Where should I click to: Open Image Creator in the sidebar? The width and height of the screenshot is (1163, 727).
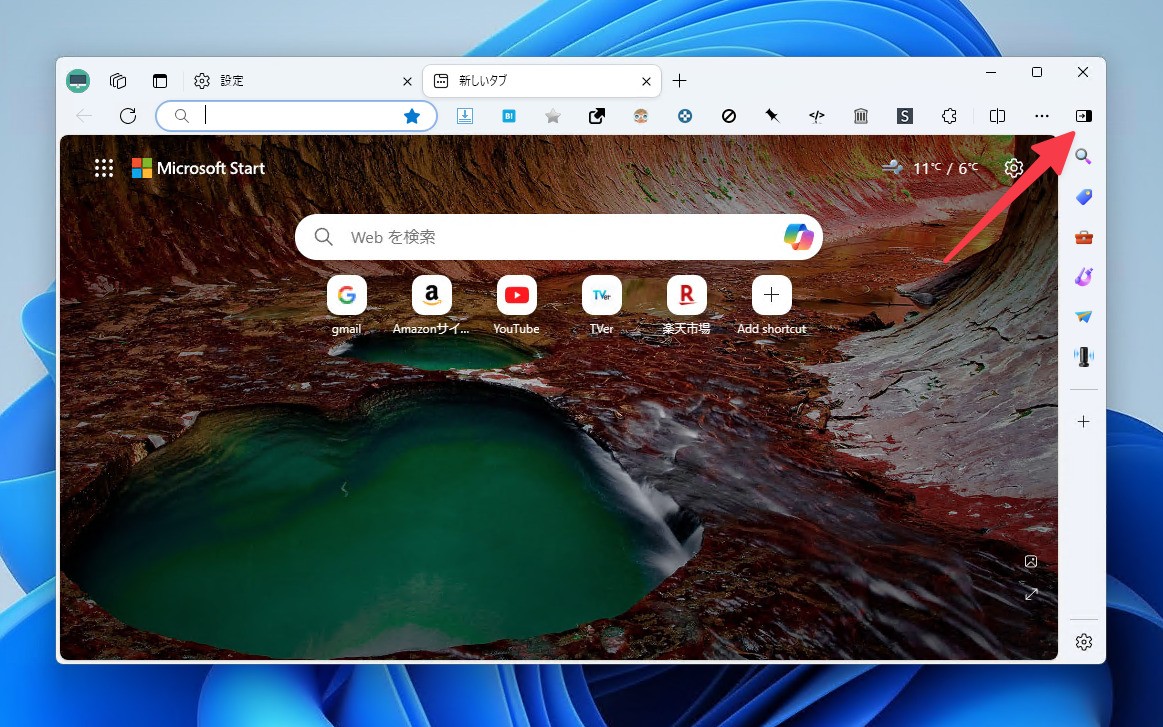[1083, 277]
